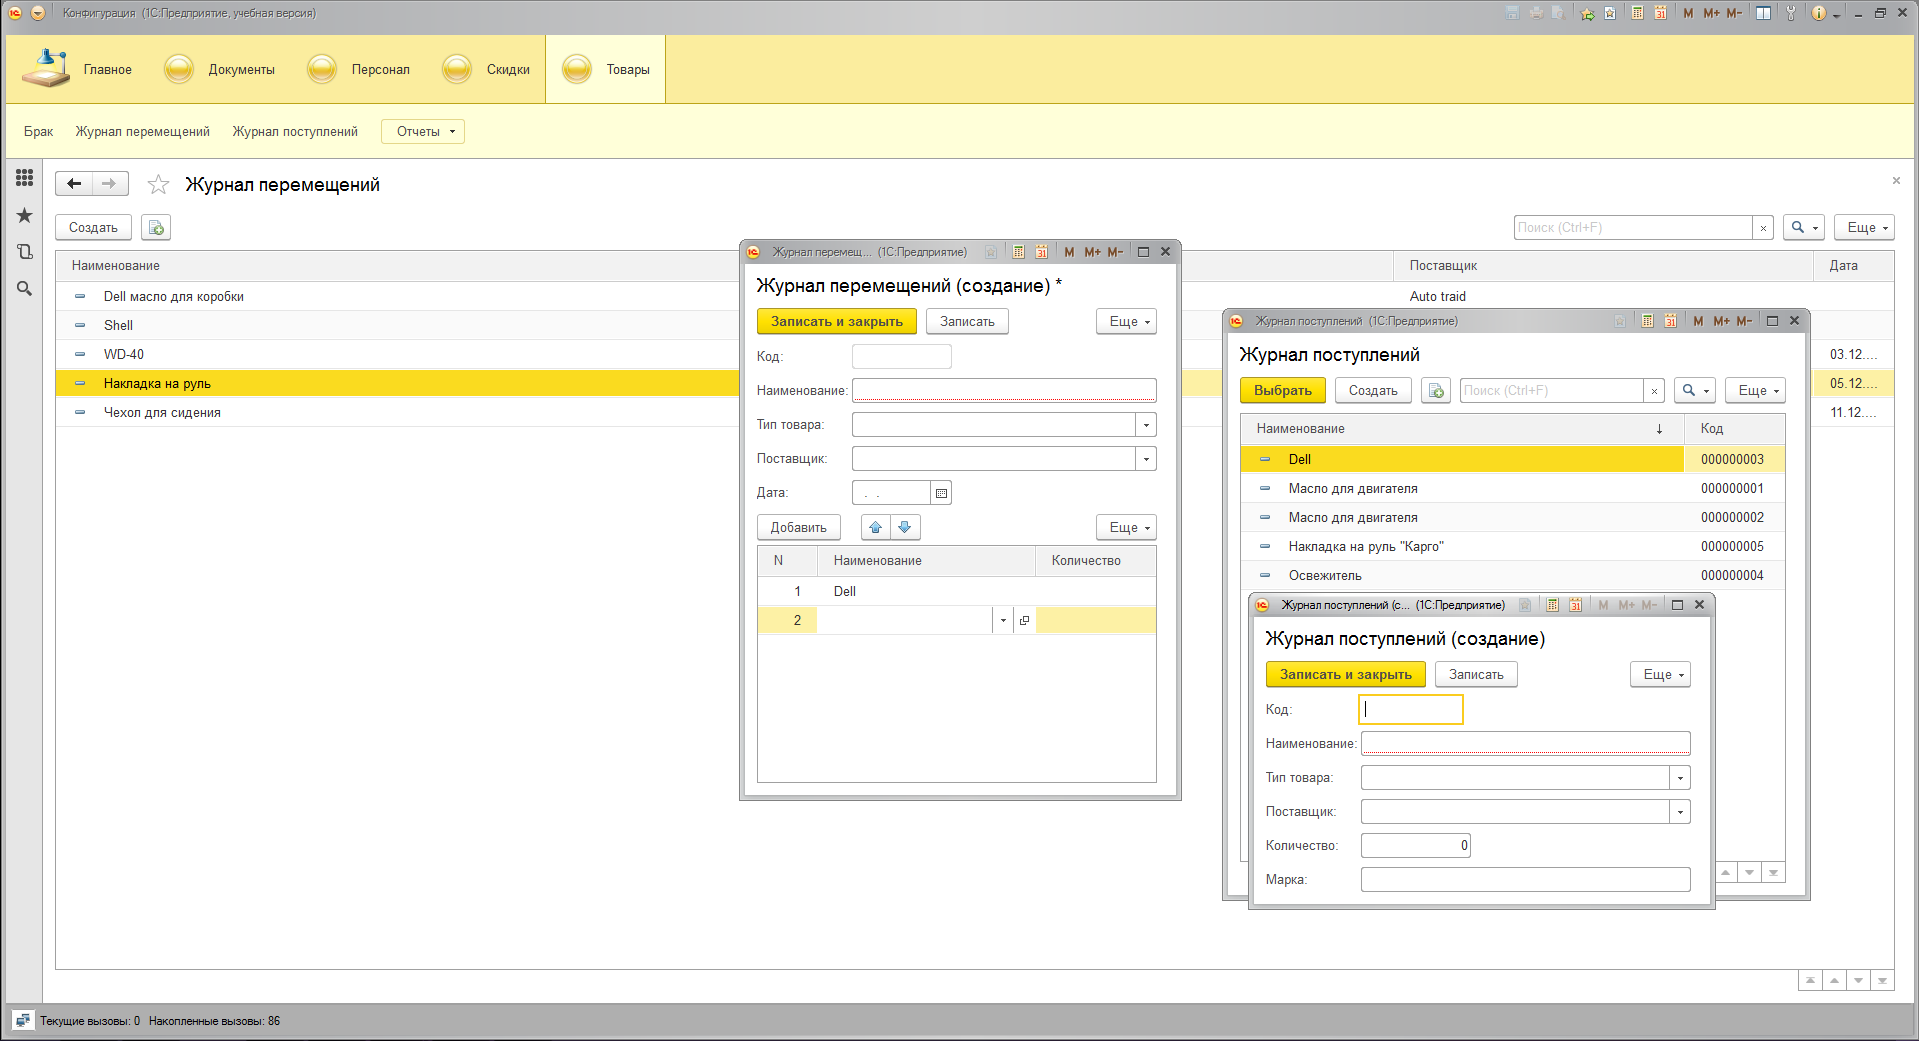Click the Добавить button
The width and height of the screenshot is (1919, 1041).
click(799, 527)
